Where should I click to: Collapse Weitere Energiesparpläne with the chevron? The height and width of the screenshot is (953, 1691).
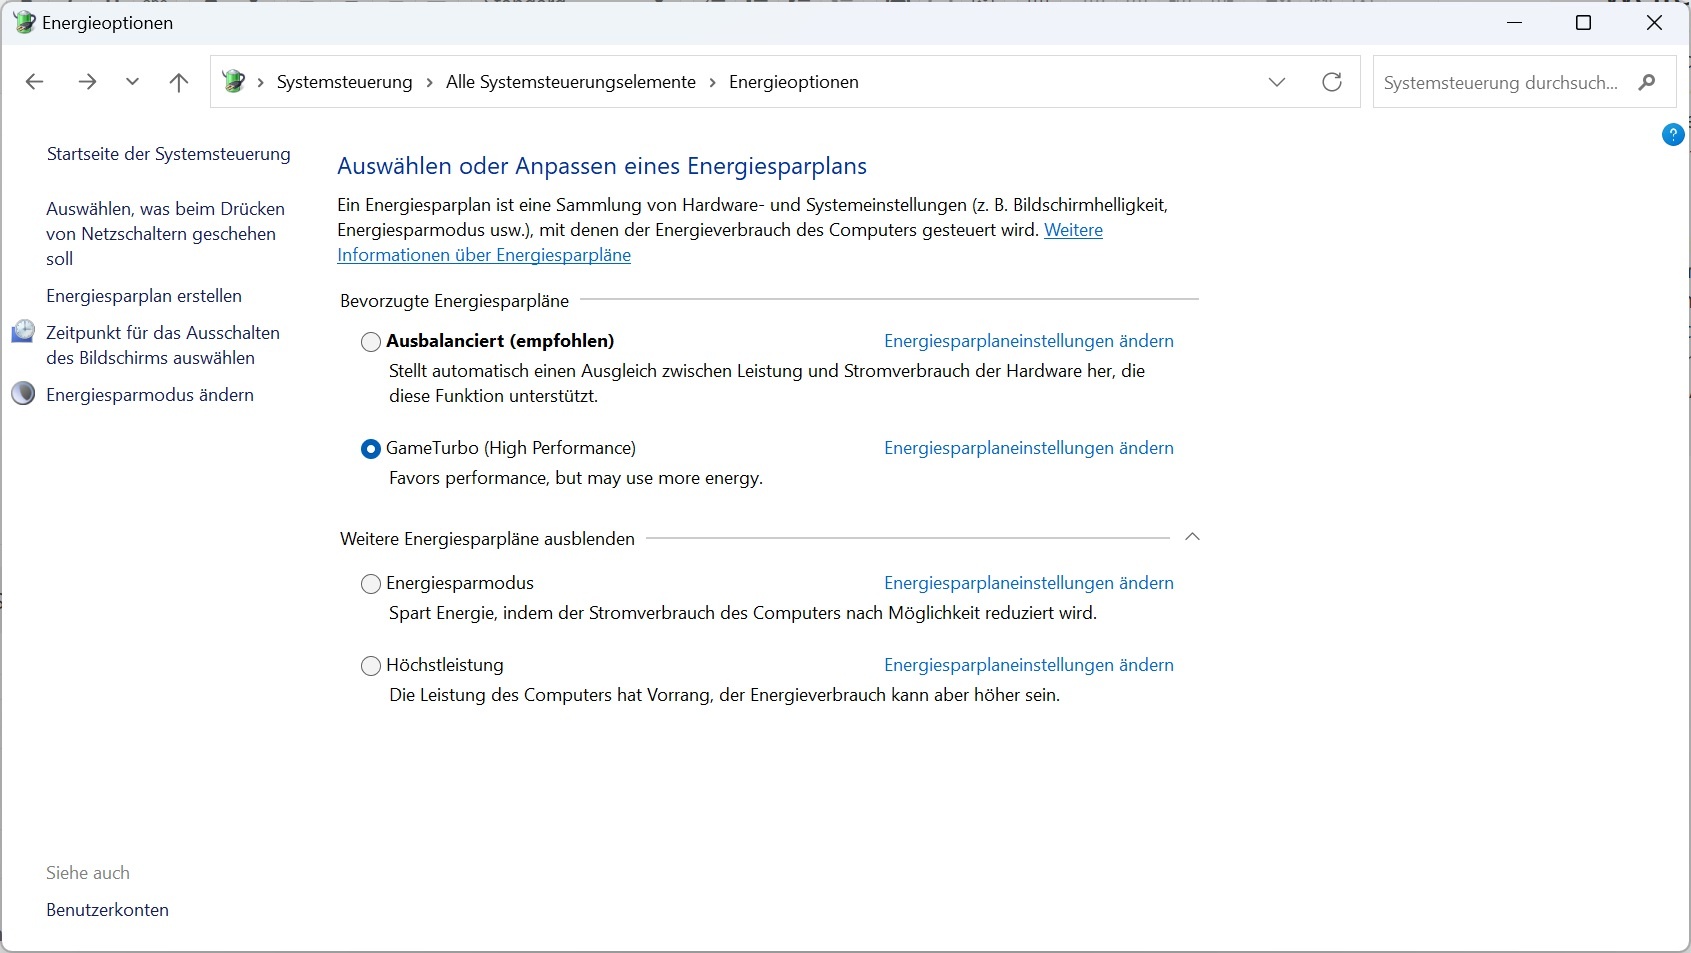[x=1192, y=537]
